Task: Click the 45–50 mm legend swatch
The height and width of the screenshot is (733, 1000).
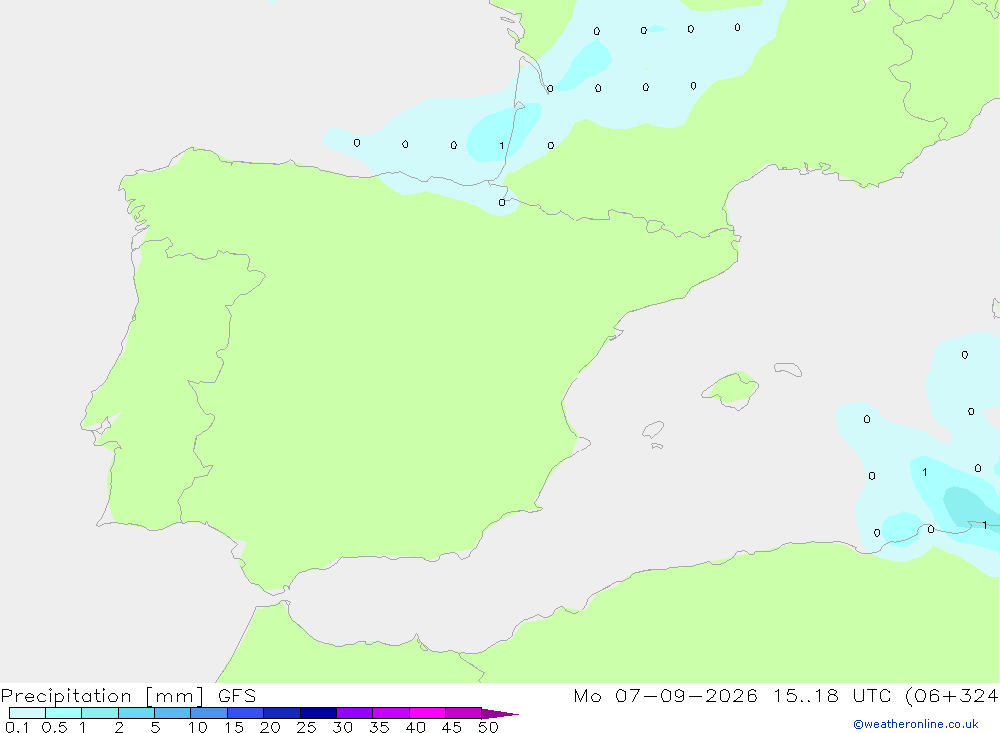Action: [x=463, y=713]
